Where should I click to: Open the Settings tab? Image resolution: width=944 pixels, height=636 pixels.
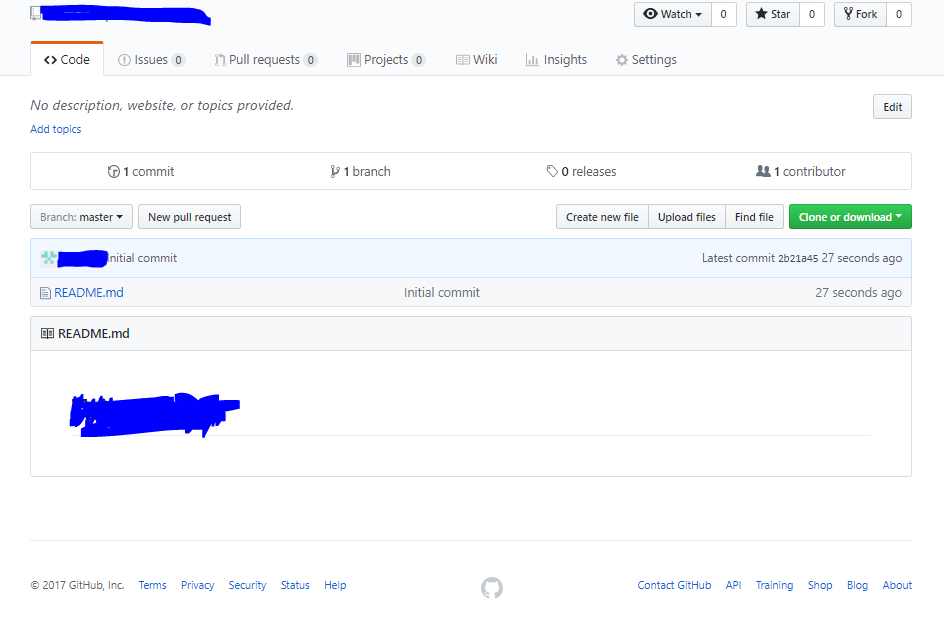646,60
